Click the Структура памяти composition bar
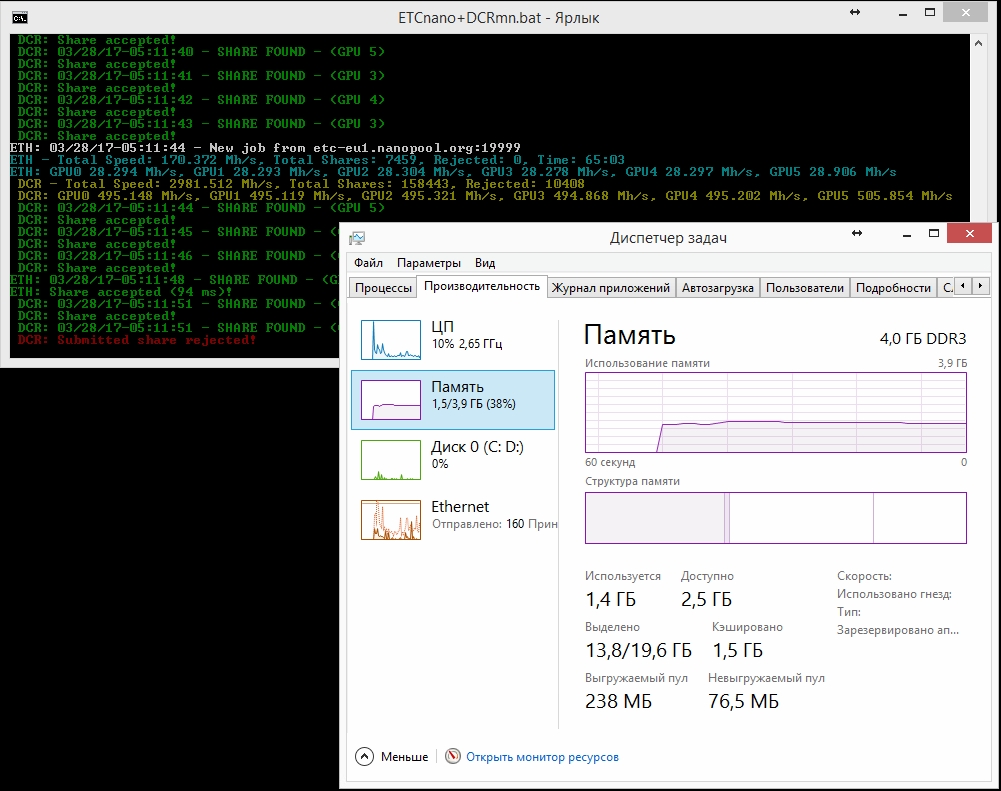The height and width of the screenshot is (791, 1001). coord(775,518)
